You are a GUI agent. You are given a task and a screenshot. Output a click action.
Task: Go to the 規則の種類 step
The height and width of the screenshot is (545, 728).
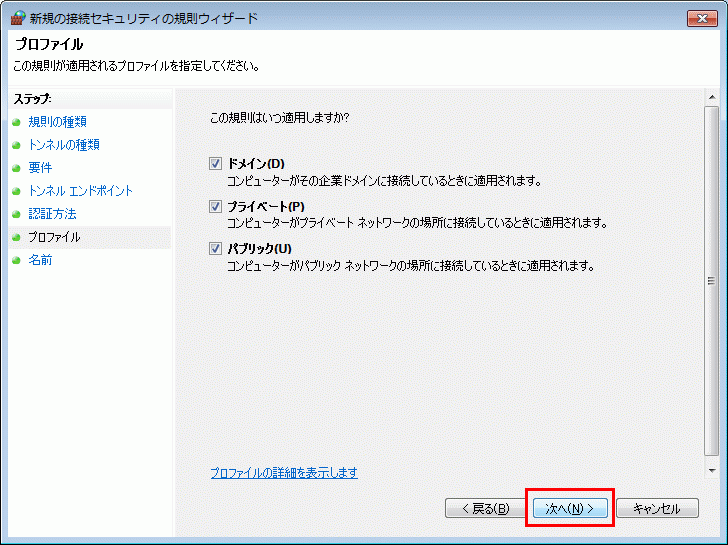58,122
